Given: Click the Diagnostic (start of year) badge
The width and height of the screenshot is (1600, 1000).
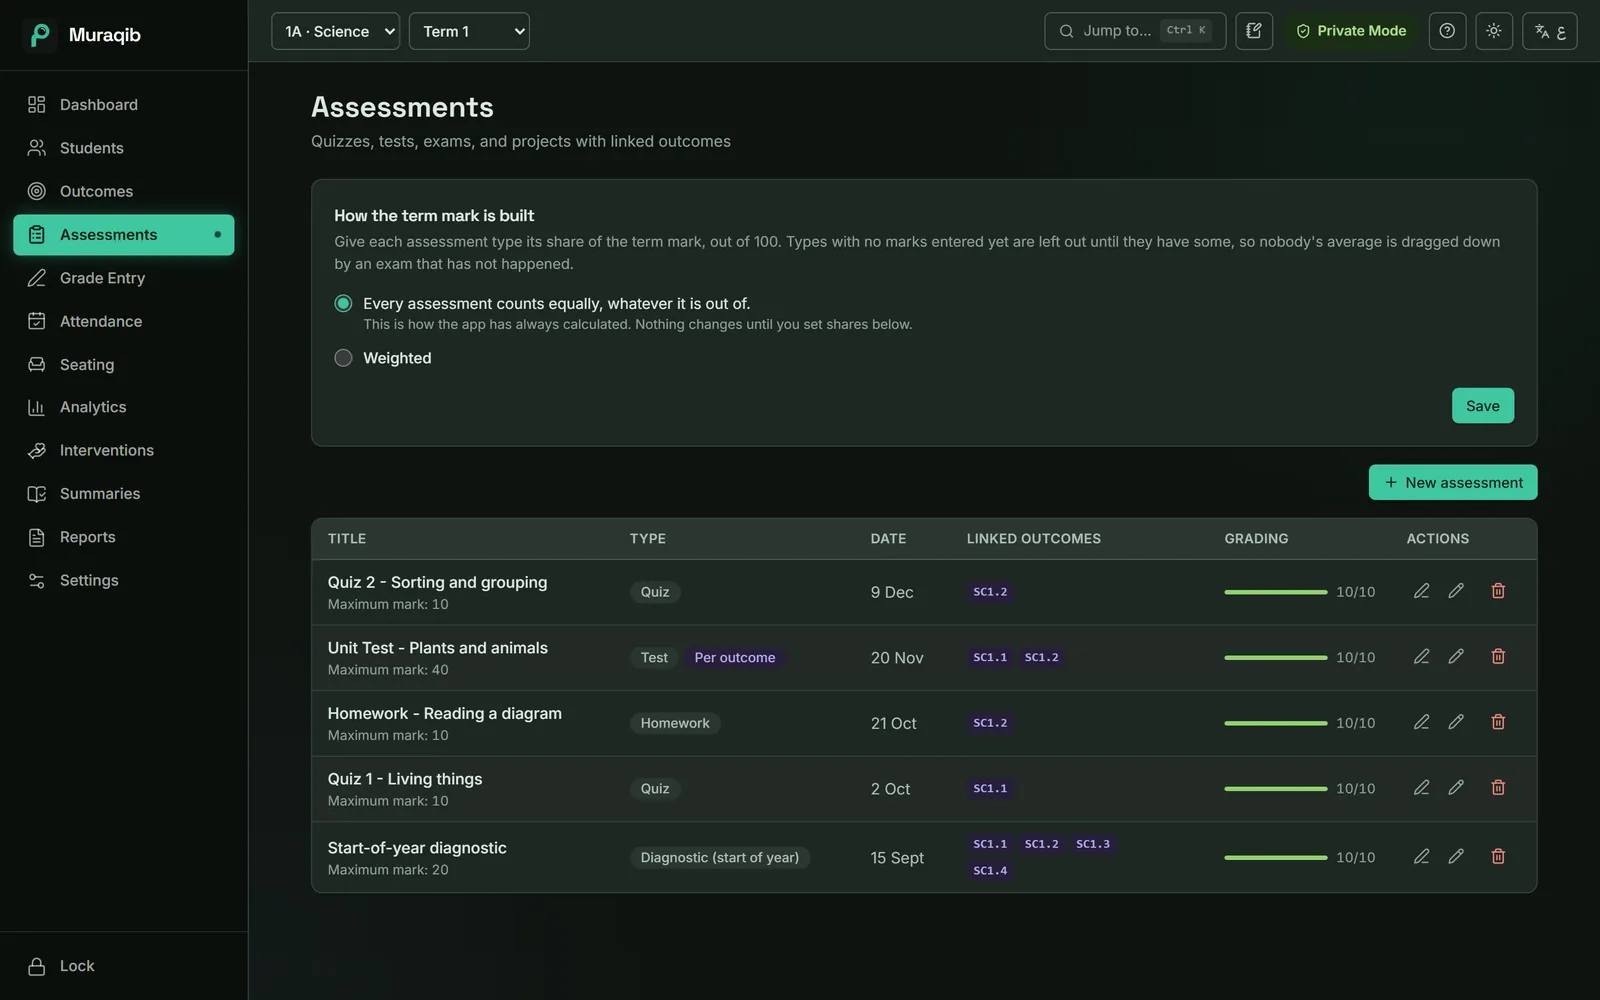Looking at the screenshot, I should pos(720,858).
